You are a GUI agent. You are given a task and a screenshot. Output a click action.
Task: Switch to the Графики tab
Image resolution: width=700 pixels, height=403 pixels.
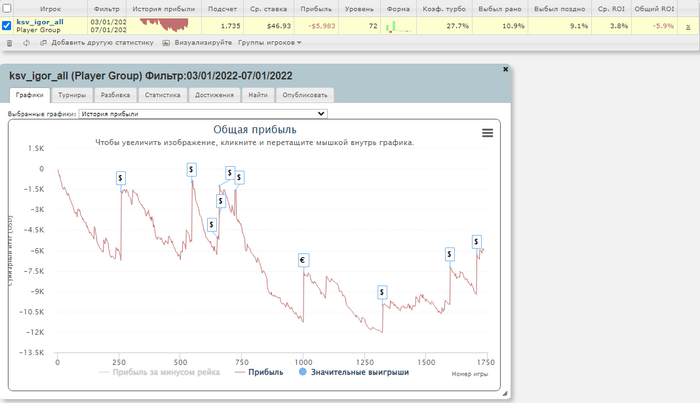point(29,95)
